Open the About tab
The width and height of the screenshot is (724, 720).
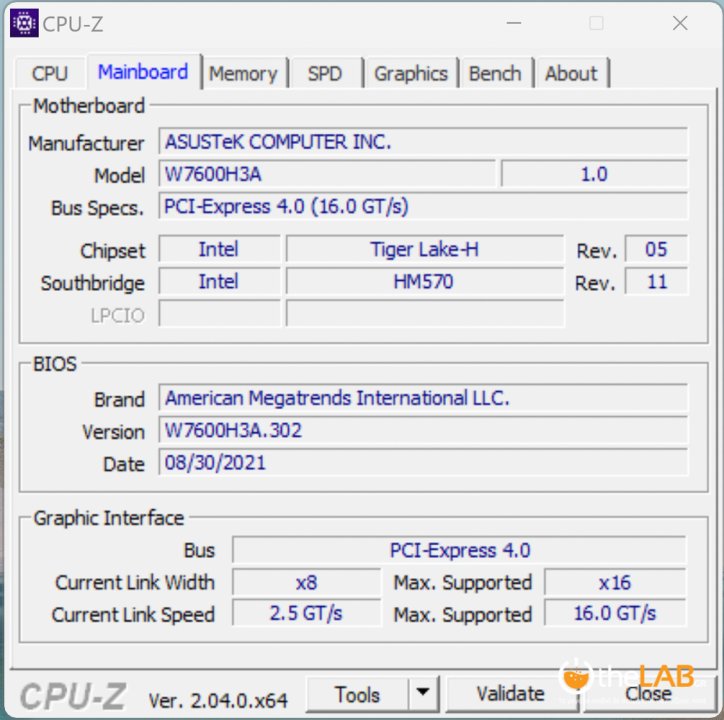pos(571,73)
